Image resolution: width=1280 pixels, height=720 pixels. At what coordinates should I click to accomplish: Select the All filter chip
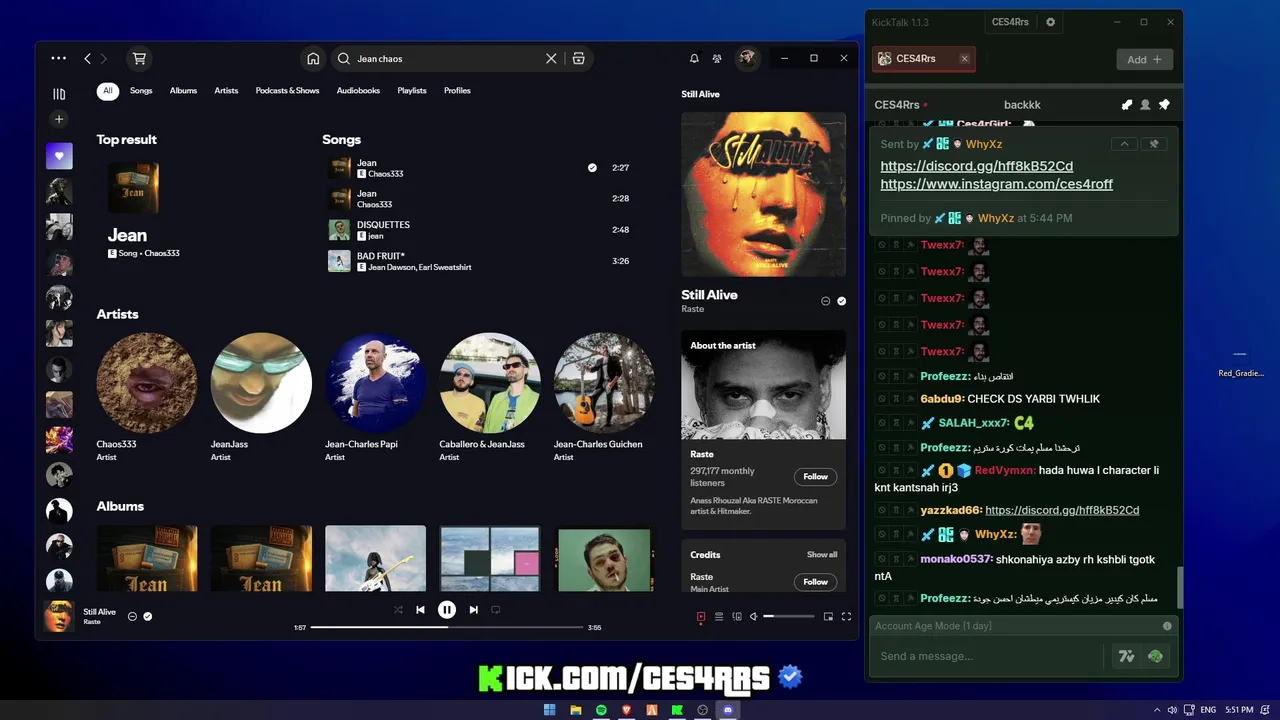107,91
